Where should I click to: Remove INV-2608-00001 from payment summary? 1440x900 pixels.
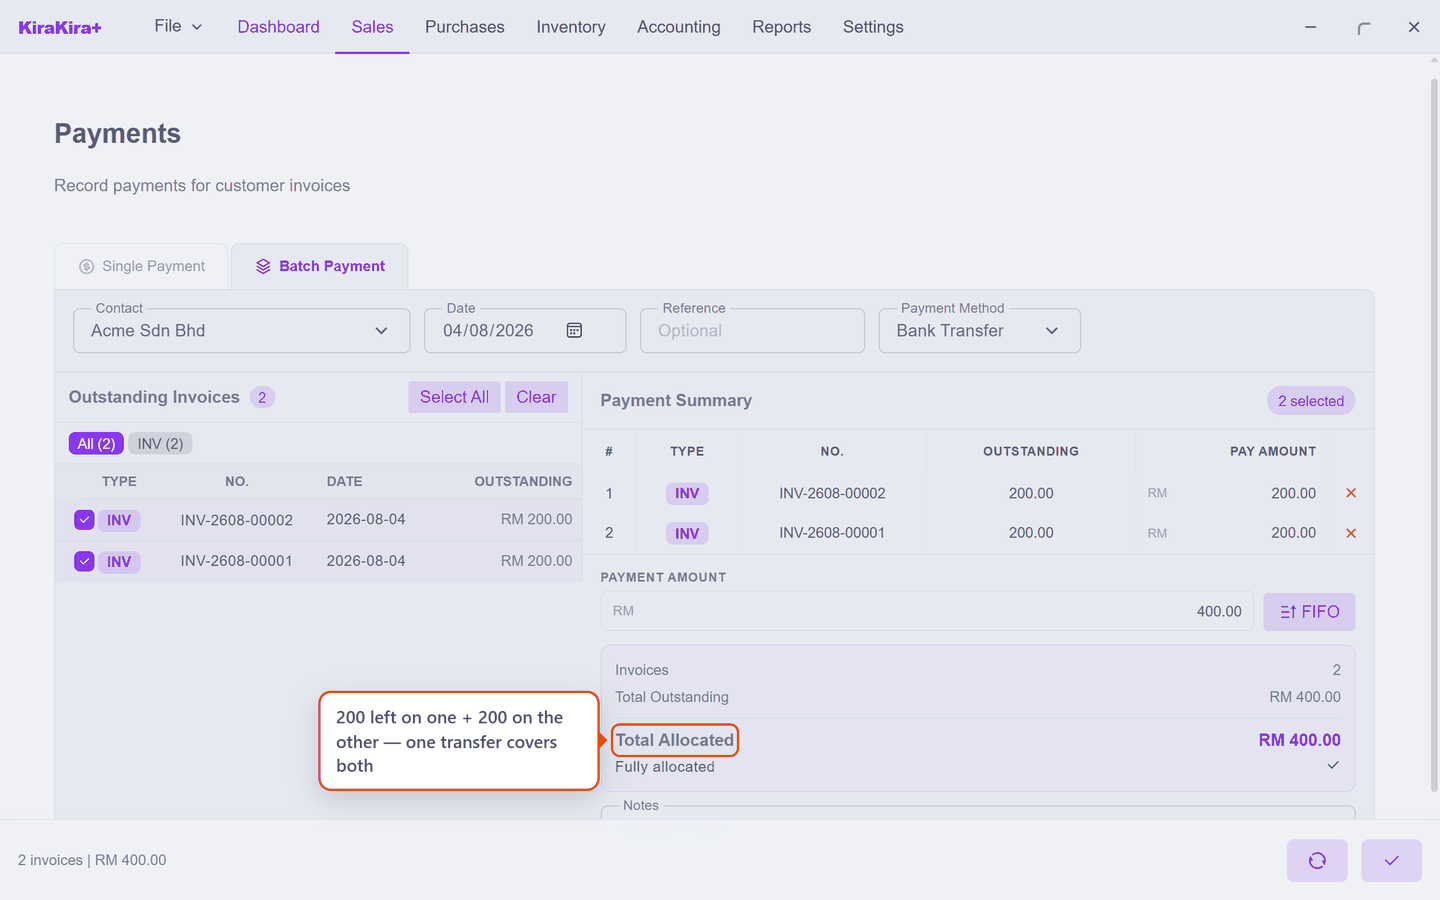1351,533
